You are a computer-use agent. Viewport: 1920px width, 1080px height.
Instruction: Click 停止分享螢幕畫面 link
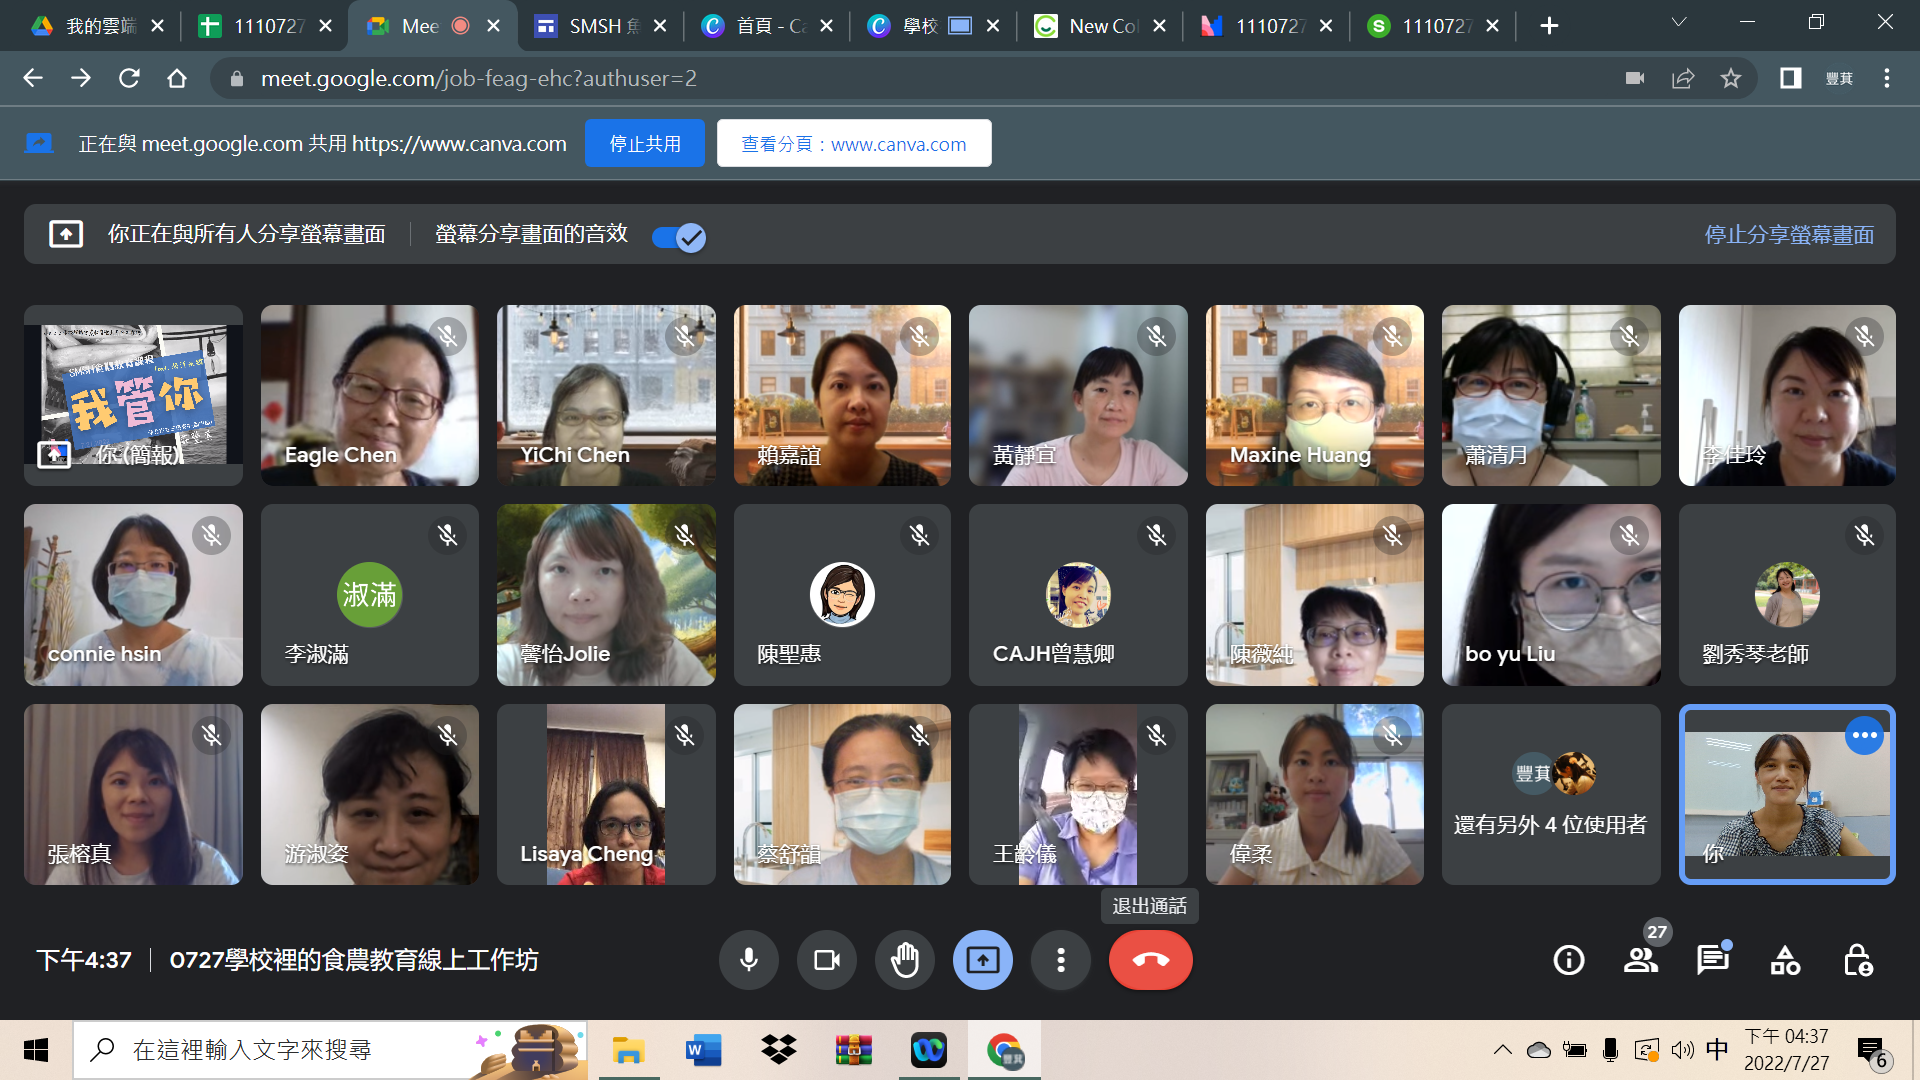coord(1789,235)
